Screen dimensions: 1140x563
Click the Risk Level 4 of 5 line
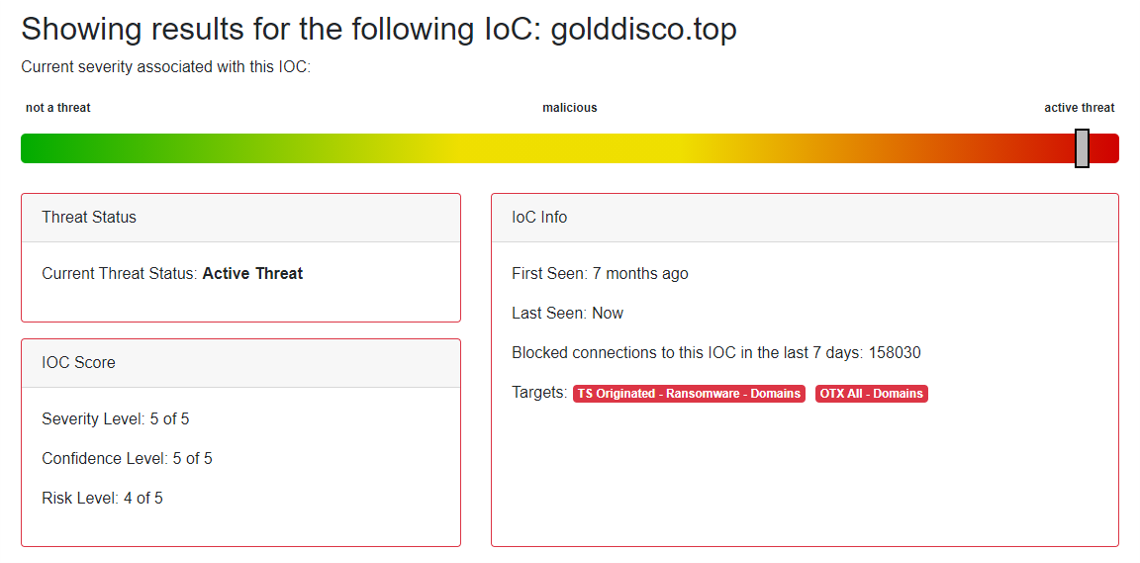pyautogui.click(x=102, y=498)
